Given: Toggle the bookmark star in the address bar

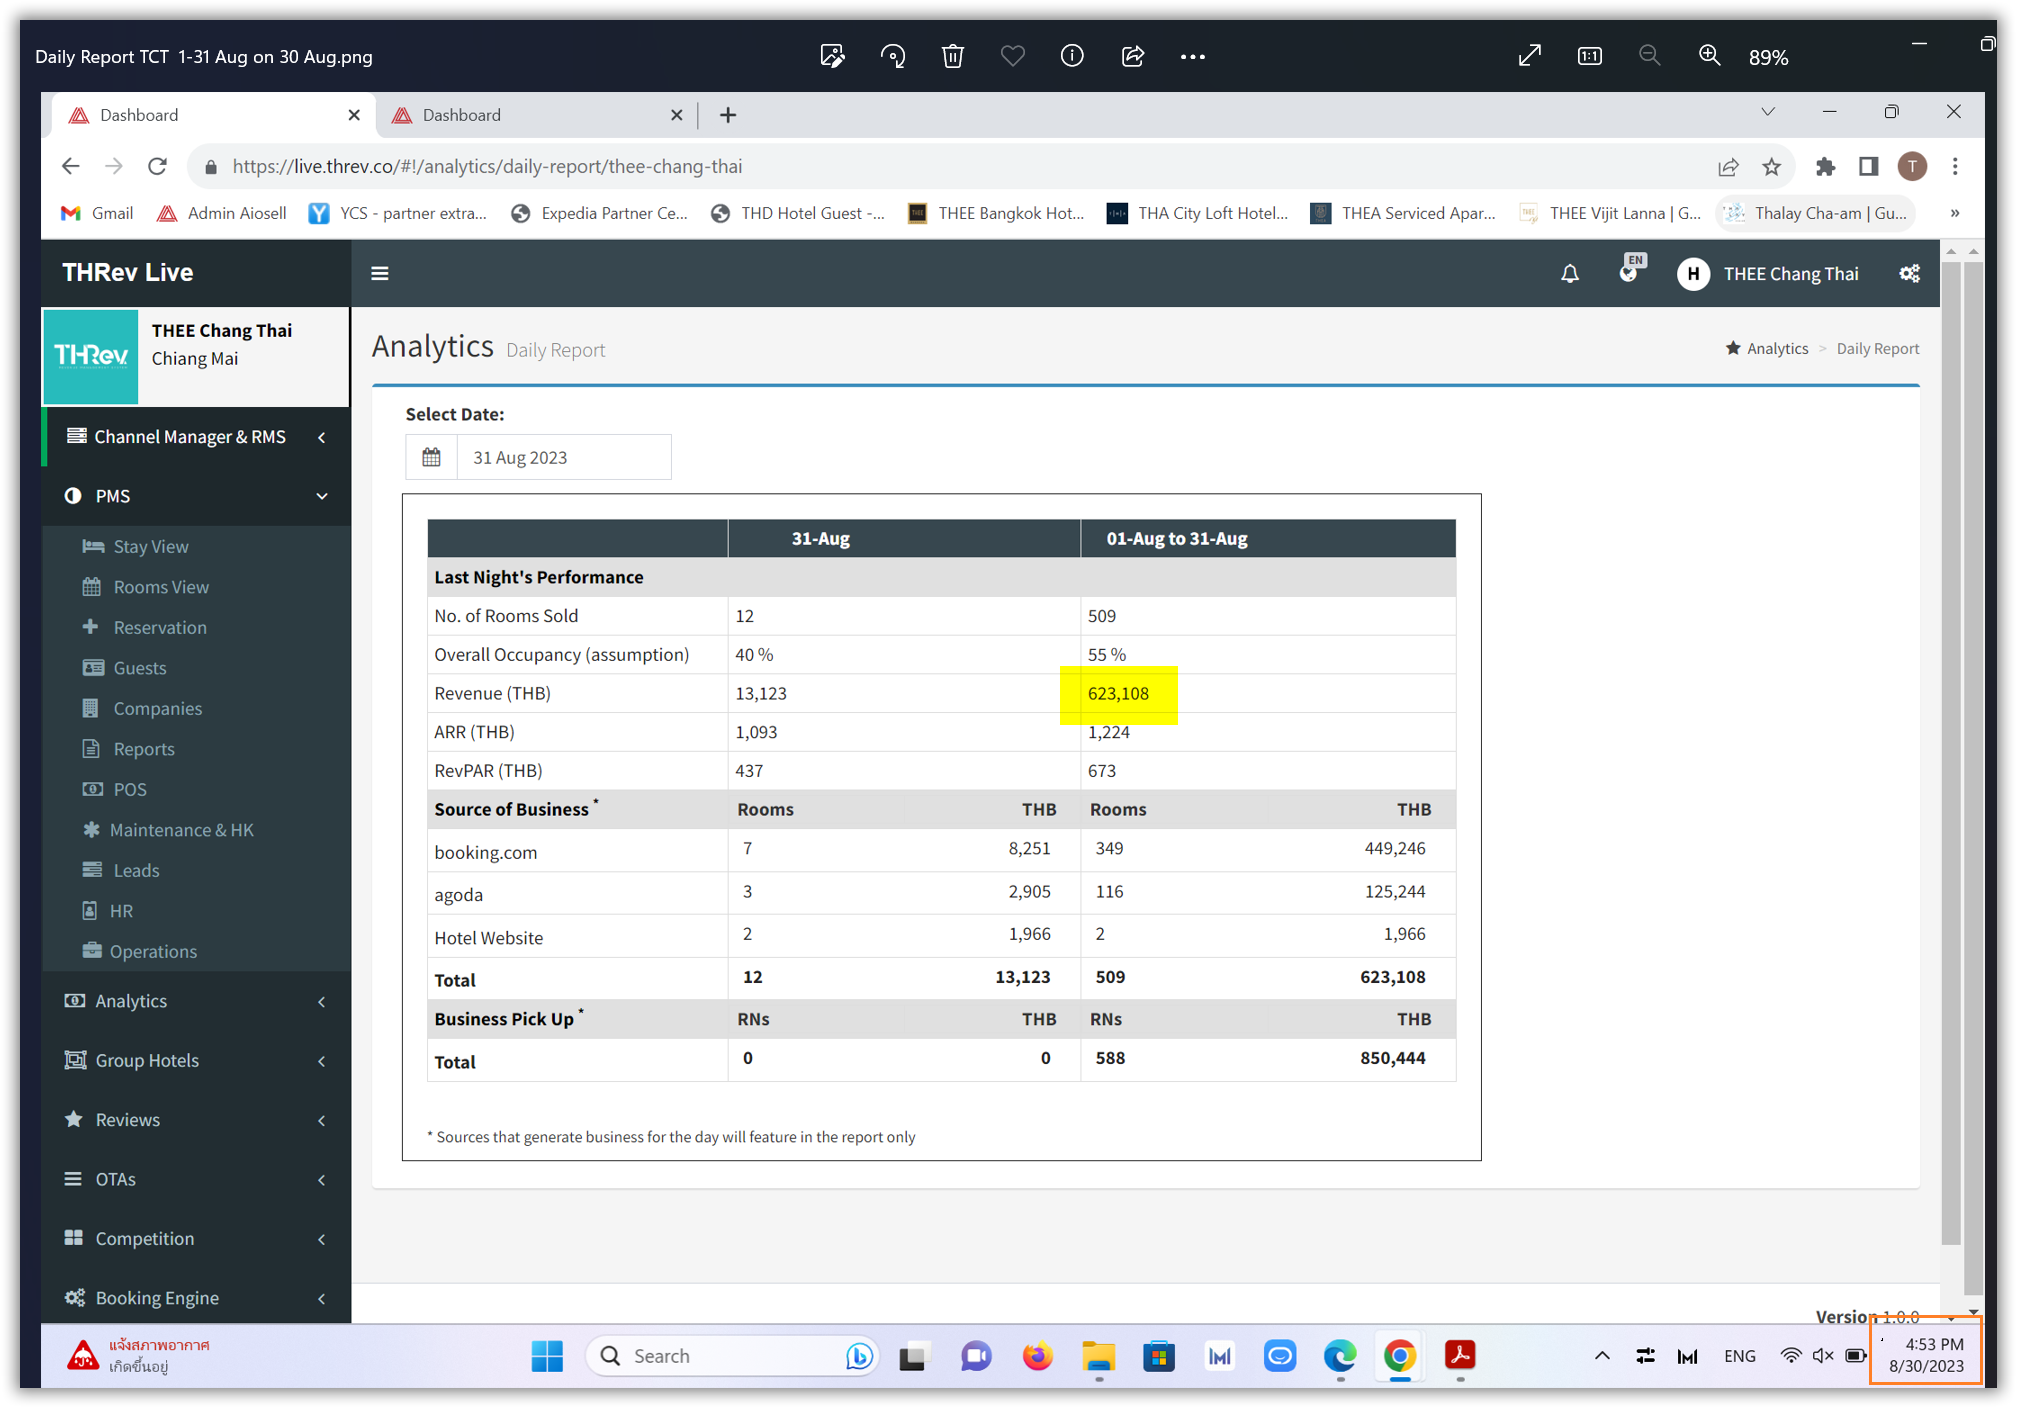Looking at the screenshot, I should [x=1772, y=166].
